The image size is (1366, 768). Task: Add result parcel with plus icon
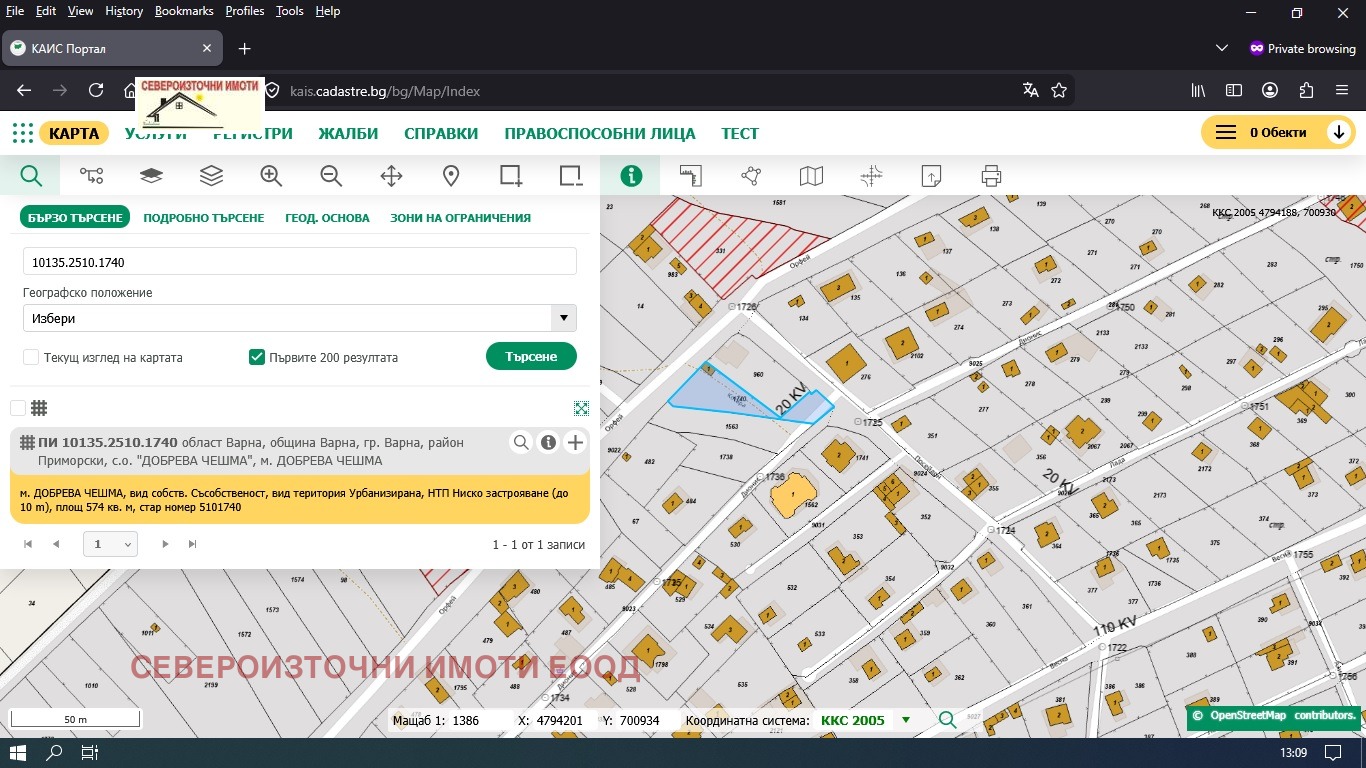575,443
